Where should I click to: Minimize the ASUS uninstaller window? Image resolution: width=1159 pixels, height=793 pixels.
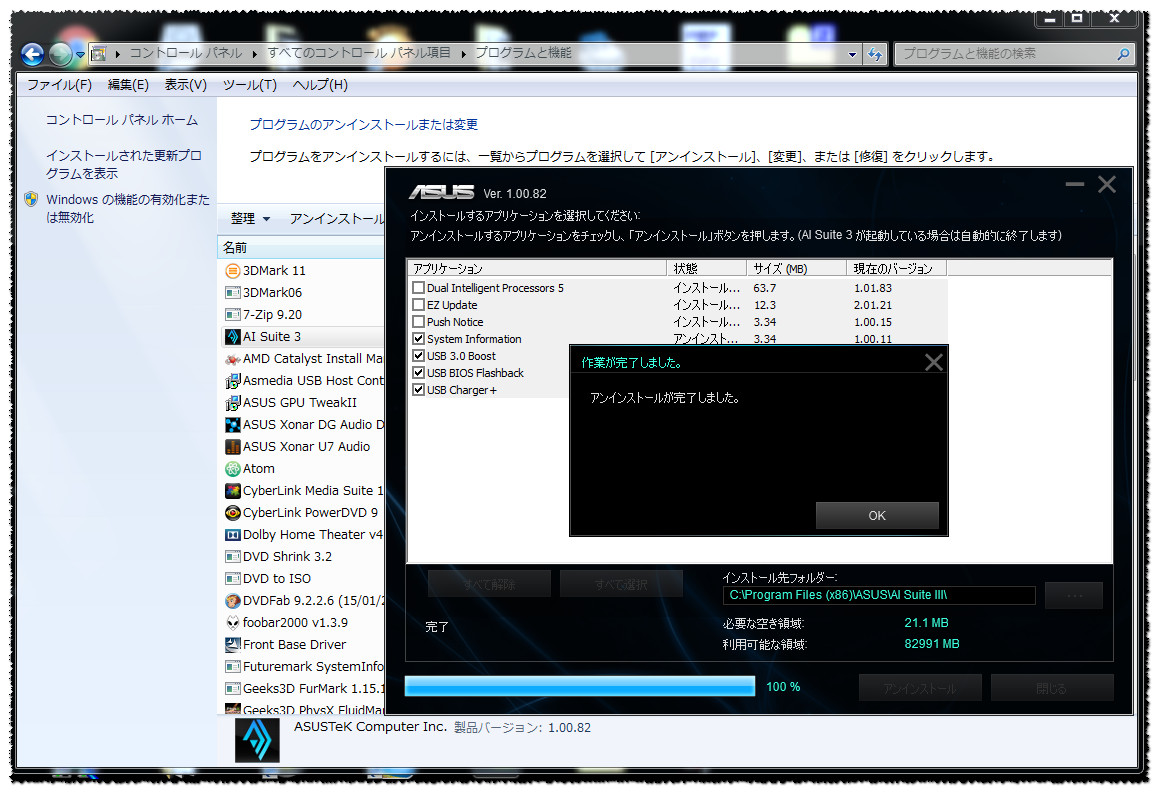(x=1075, y=184)
